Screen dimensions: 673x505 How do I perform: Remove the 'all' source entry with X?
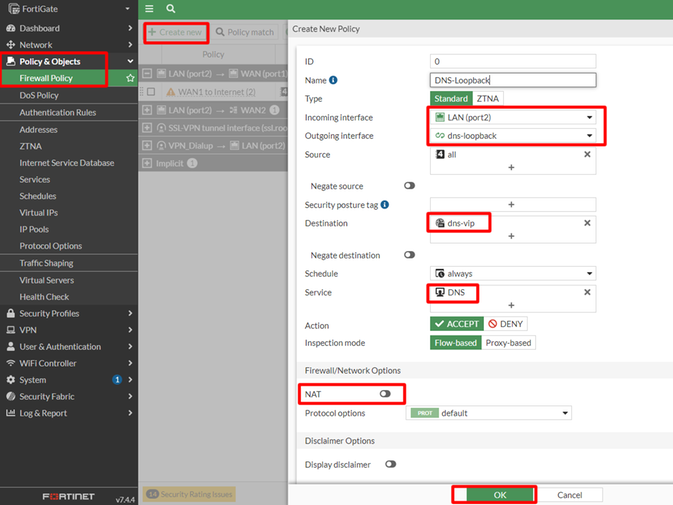tap(587, 154)
